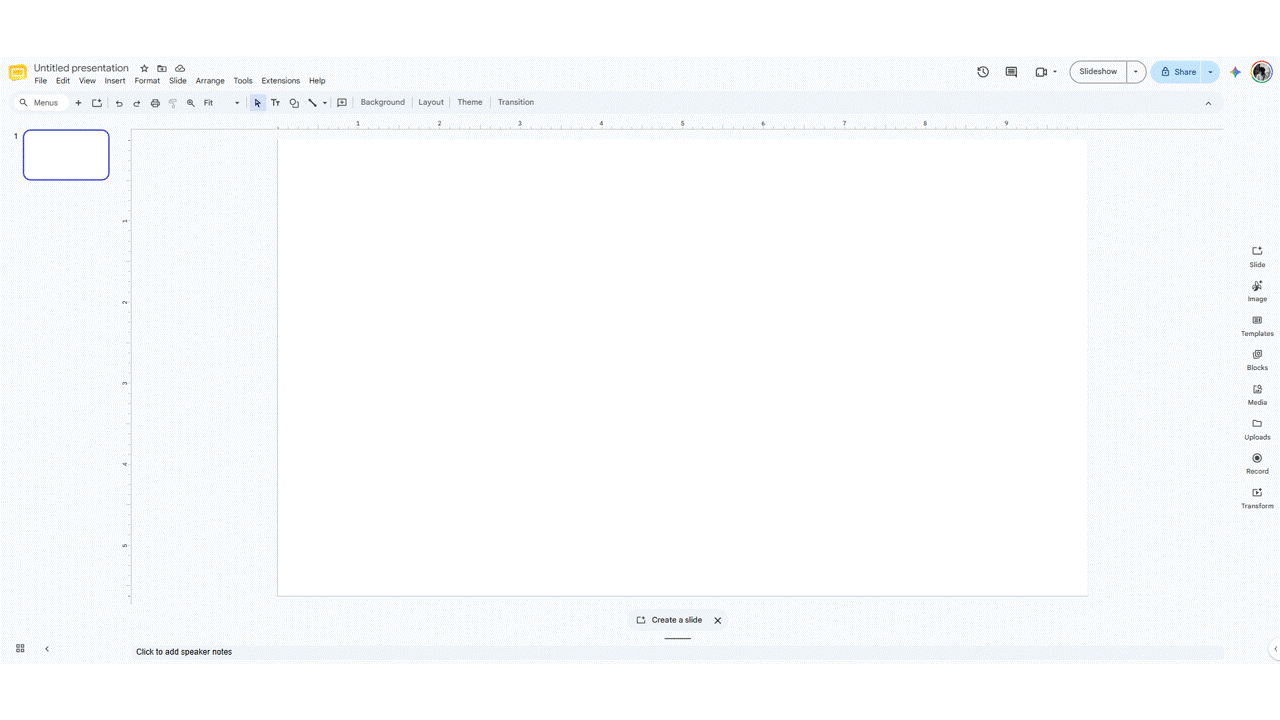Collapse the toolbar with the up chevron

click(1208, 103)
